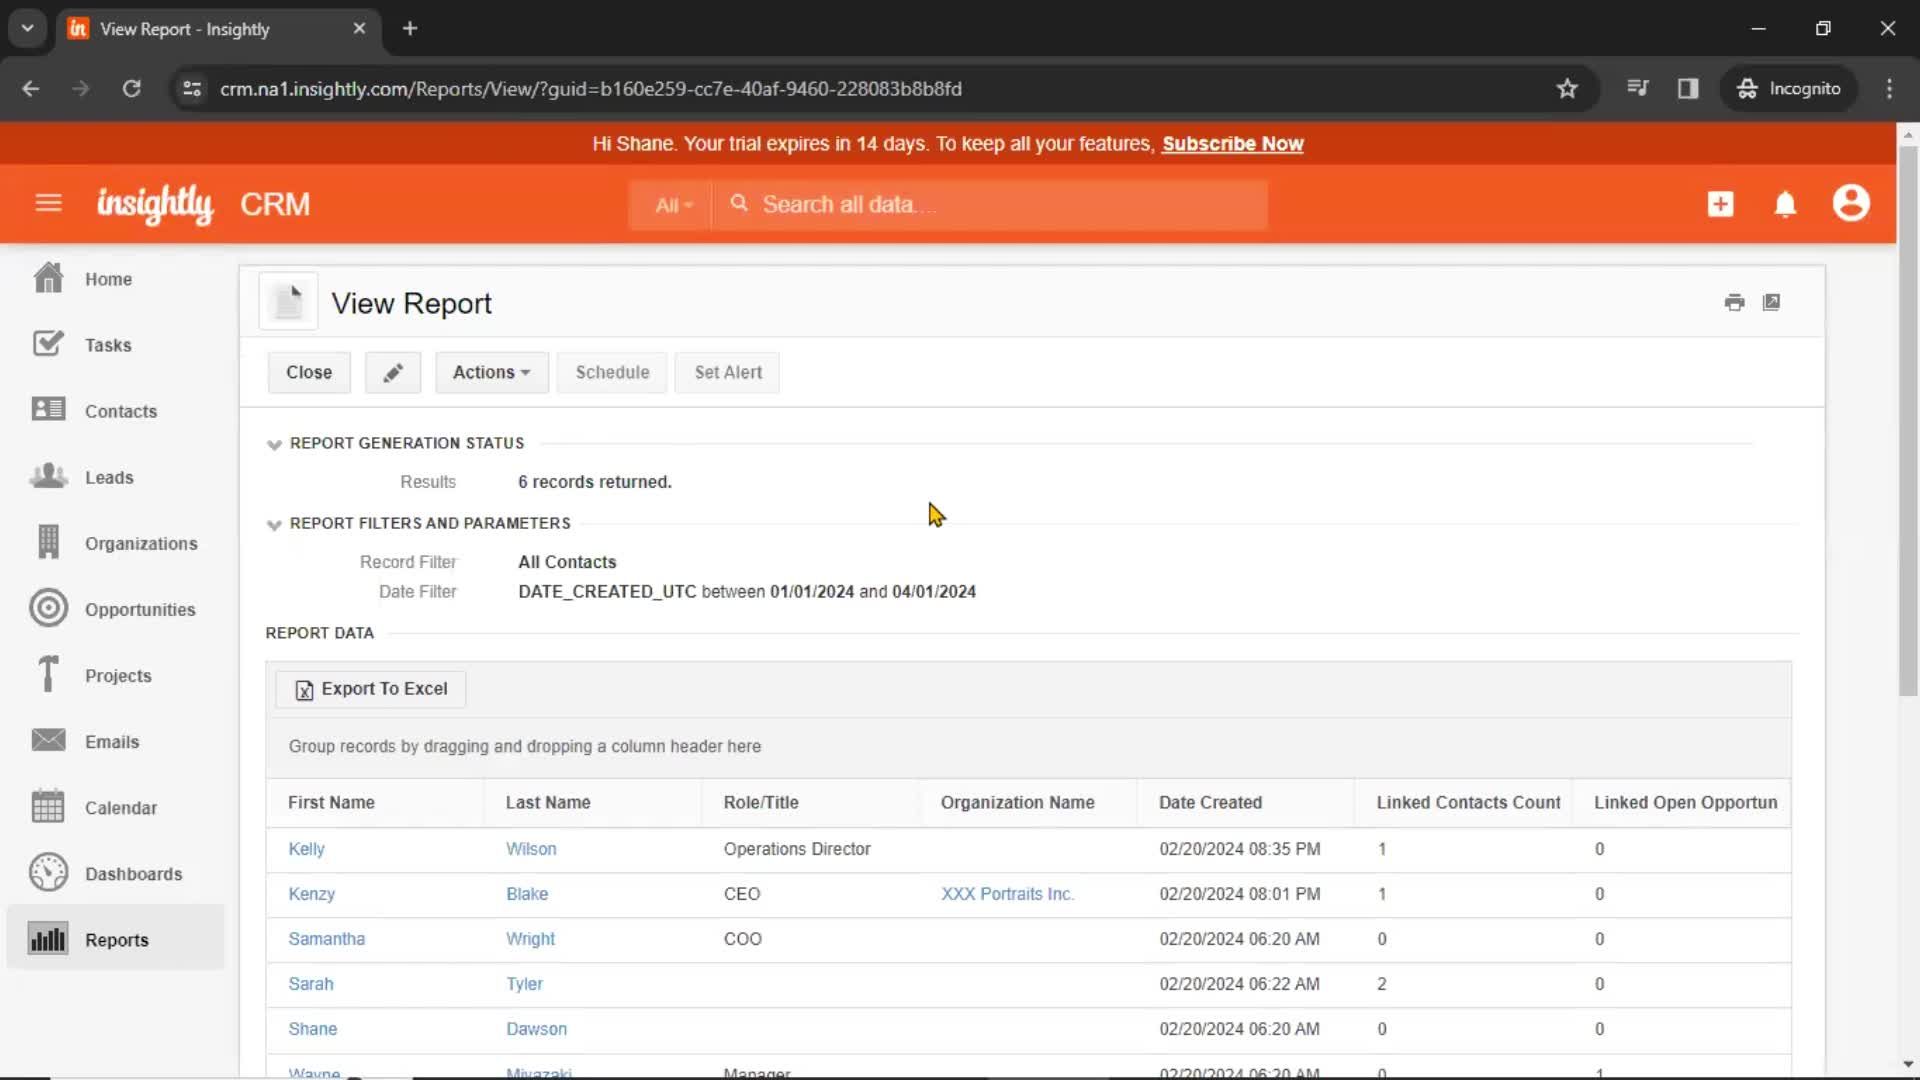Click the Dashboards gauge icon

pos(48,872)
